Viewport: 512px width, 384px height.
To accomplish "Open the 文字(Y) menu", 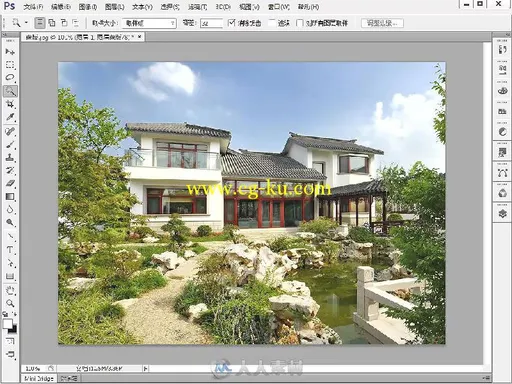I will 142,7.
